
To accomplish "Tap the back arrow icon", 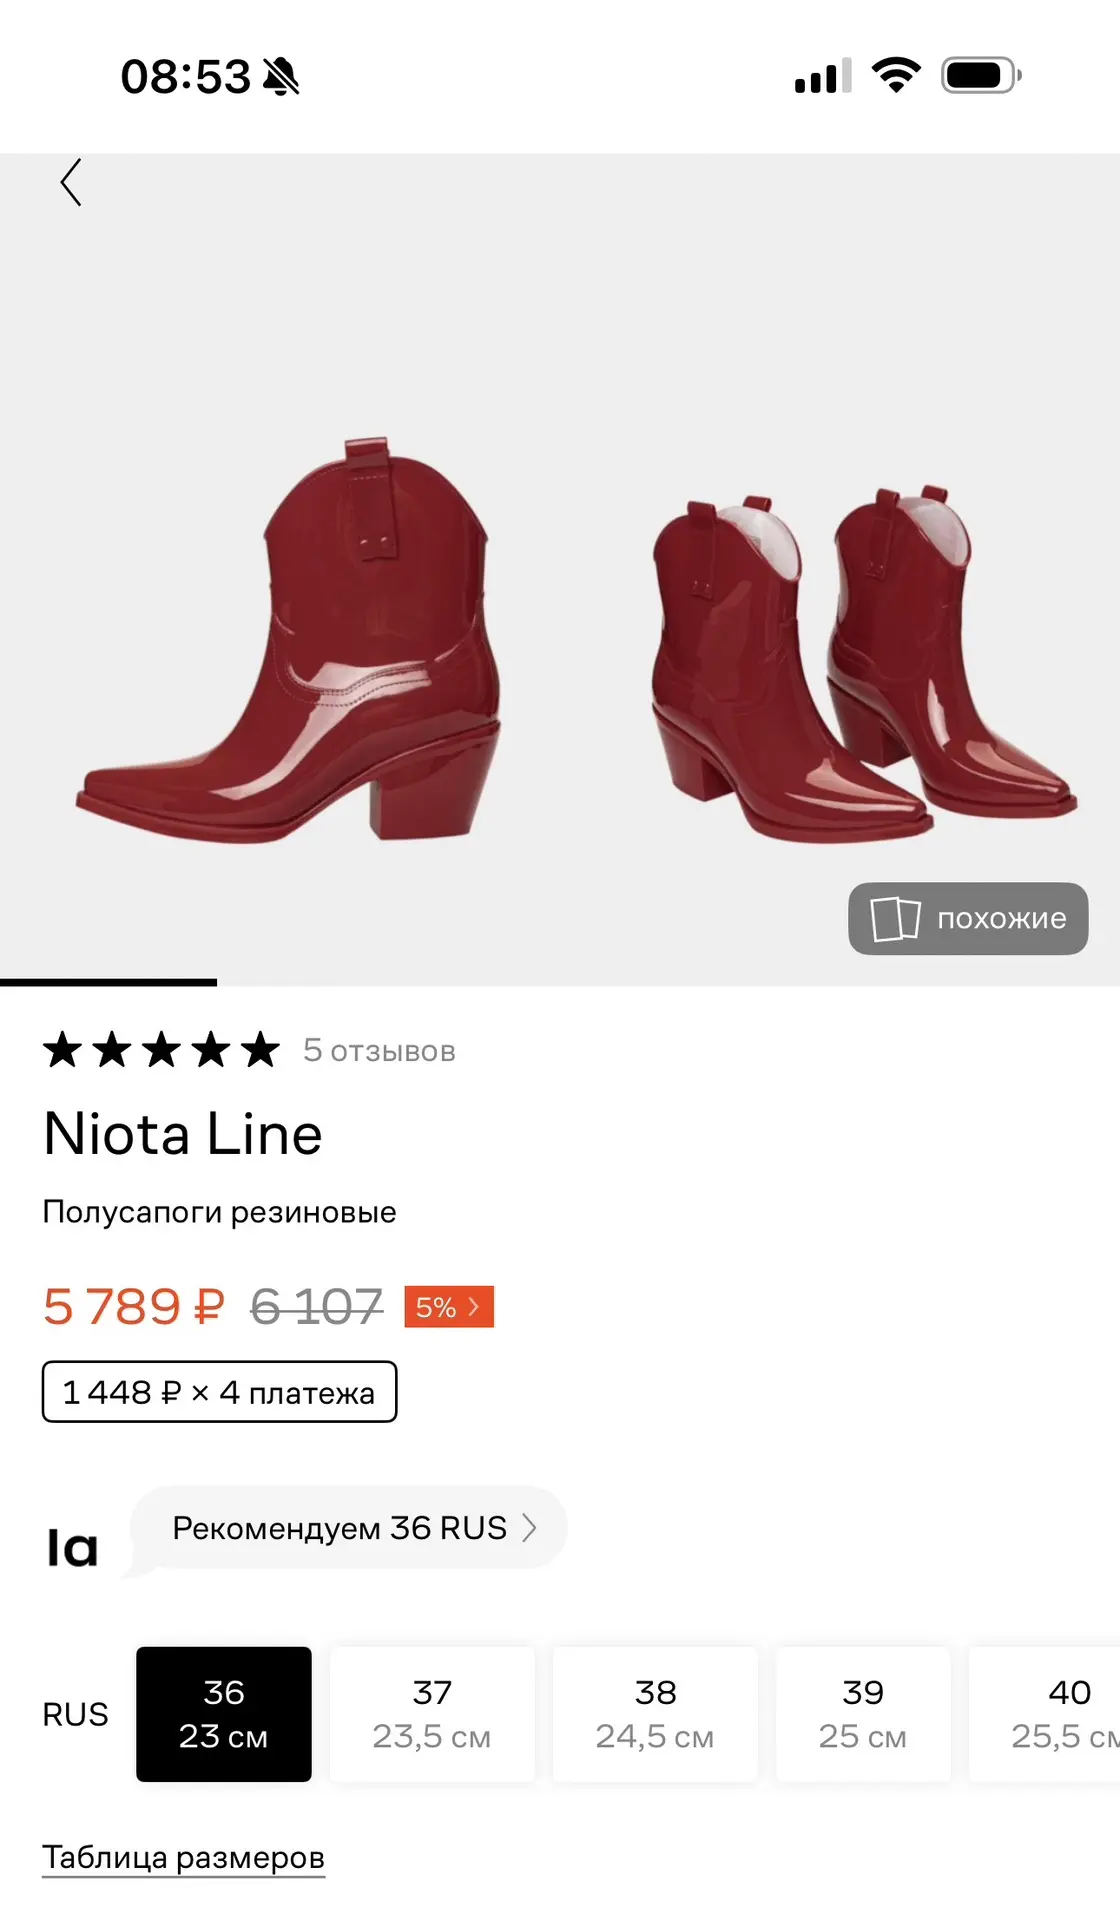I will [x=71, y=183].
